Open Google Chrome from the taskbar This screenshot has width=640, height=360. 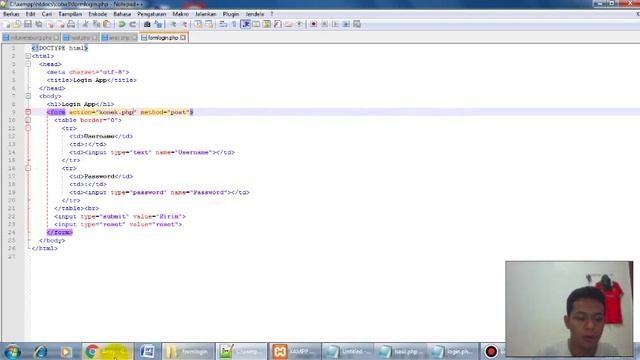tap(107, 351)
